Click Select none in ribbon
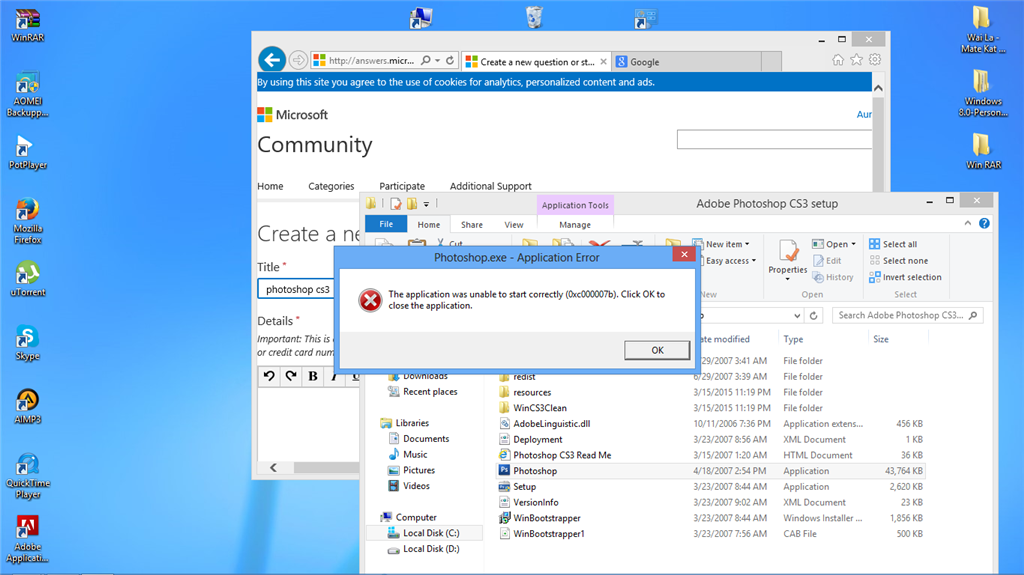 pyautogui.click(x=898, y=261)
